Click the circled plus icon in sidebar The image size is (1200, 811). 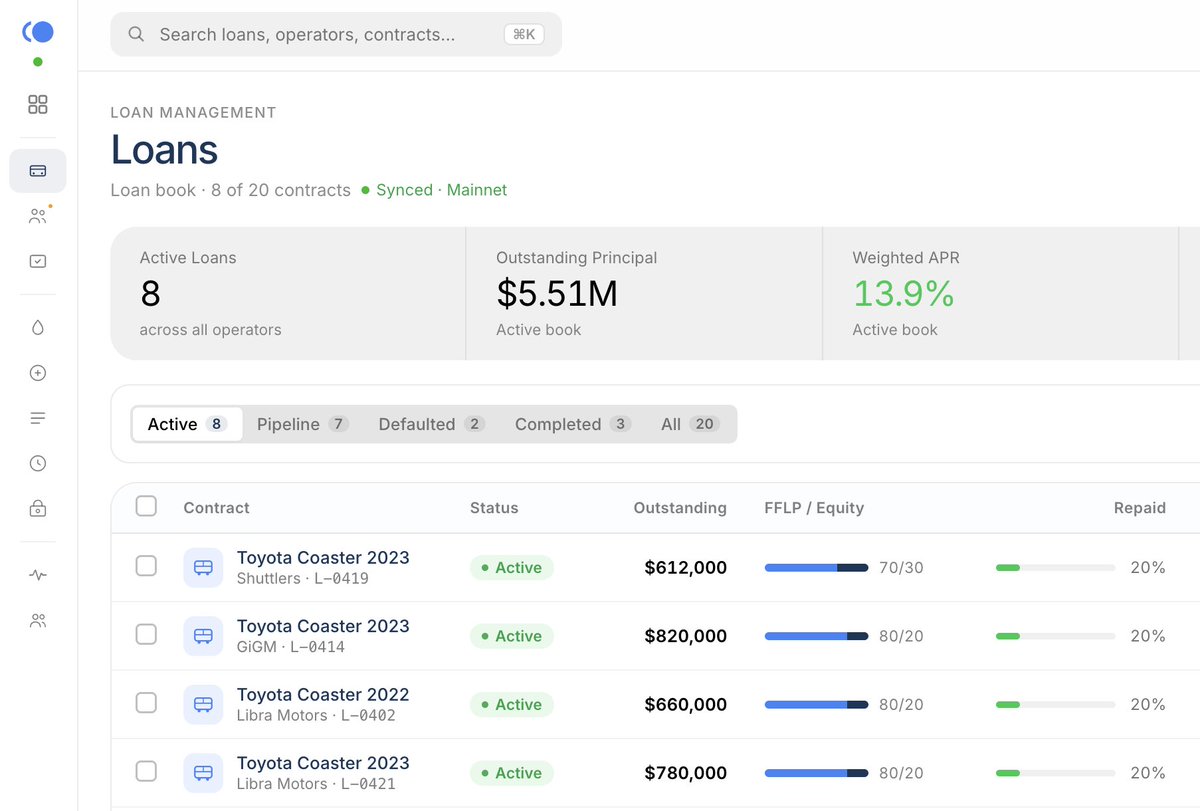coord(38,373)
